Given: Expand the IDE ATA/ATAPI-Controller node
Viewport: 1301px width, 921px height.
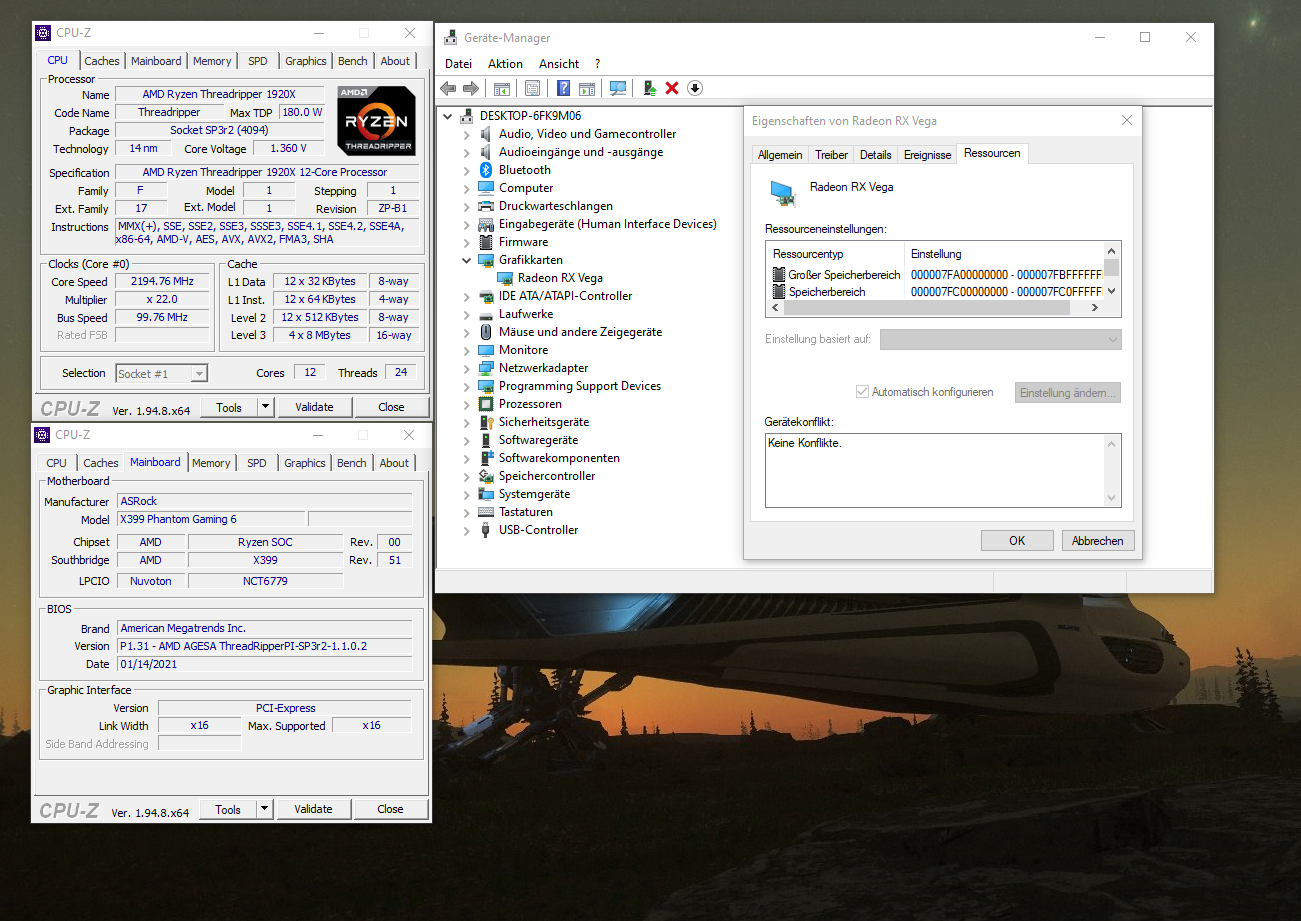Looking at the screenshot, I should pos(466,296).
